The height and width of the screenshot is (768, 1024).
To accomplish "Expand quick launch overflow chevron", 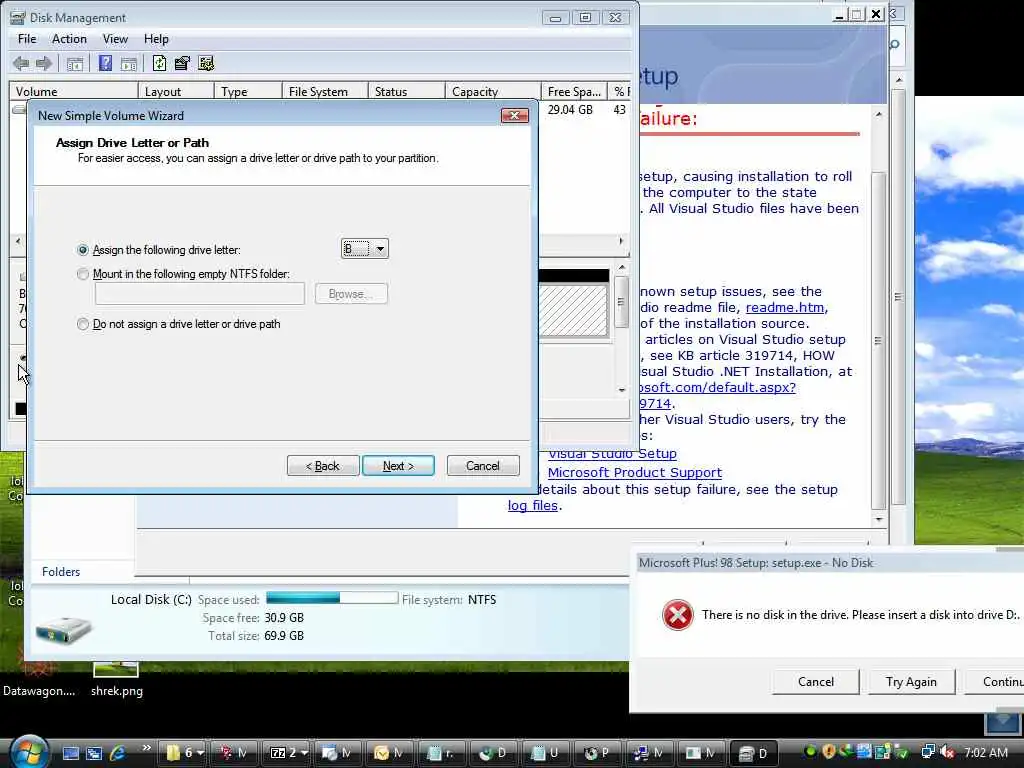I will tap(146, 748).
